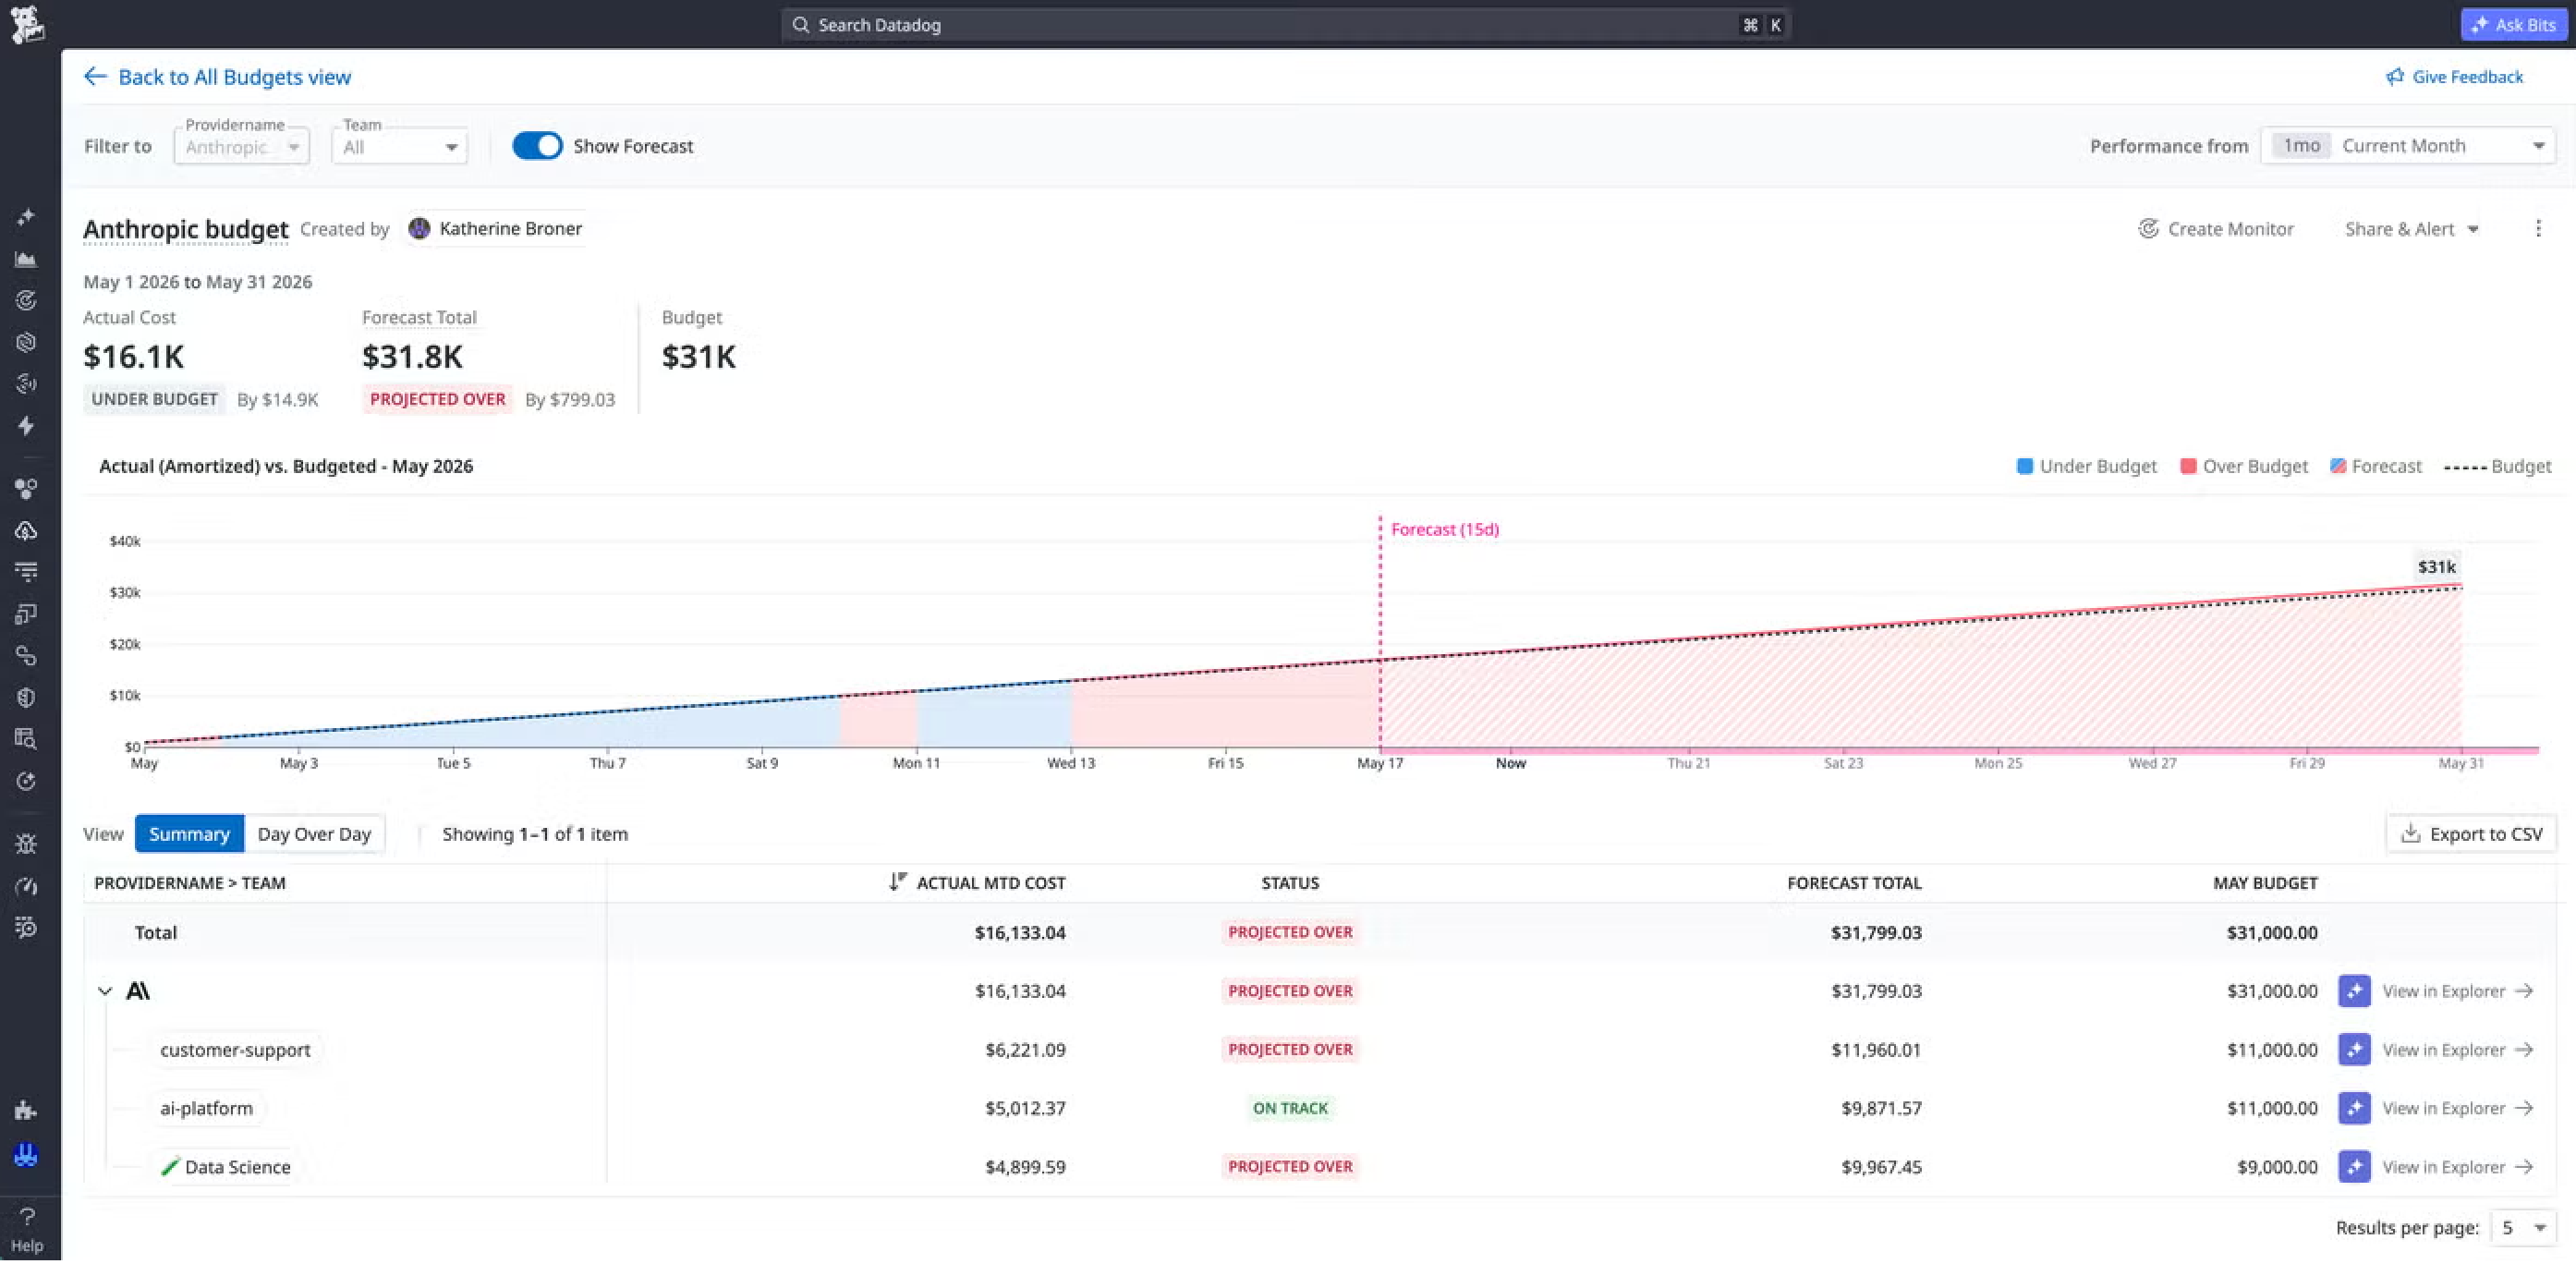This screenshot has width=2576, height=1264.
Task: Click the $31k chart end label
Action: [x=2436, y=567]
